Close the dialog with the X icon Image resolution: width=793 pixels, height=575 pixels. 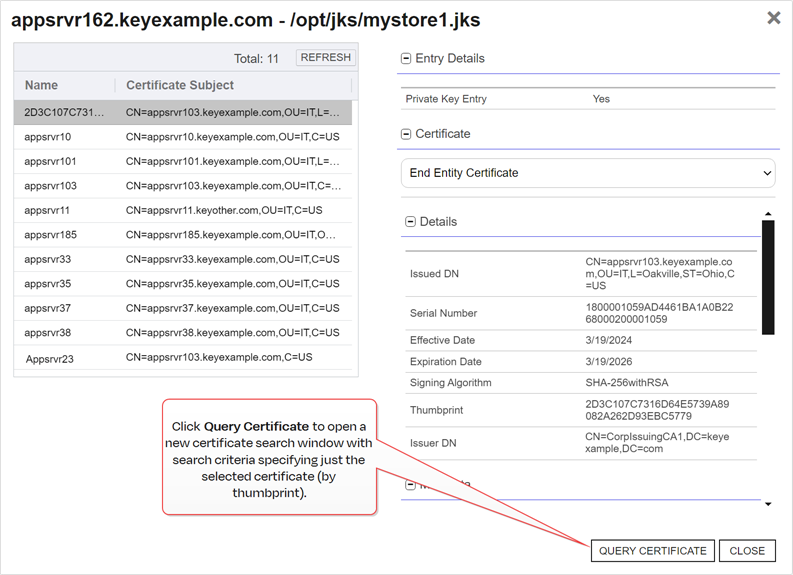point(773,18)
